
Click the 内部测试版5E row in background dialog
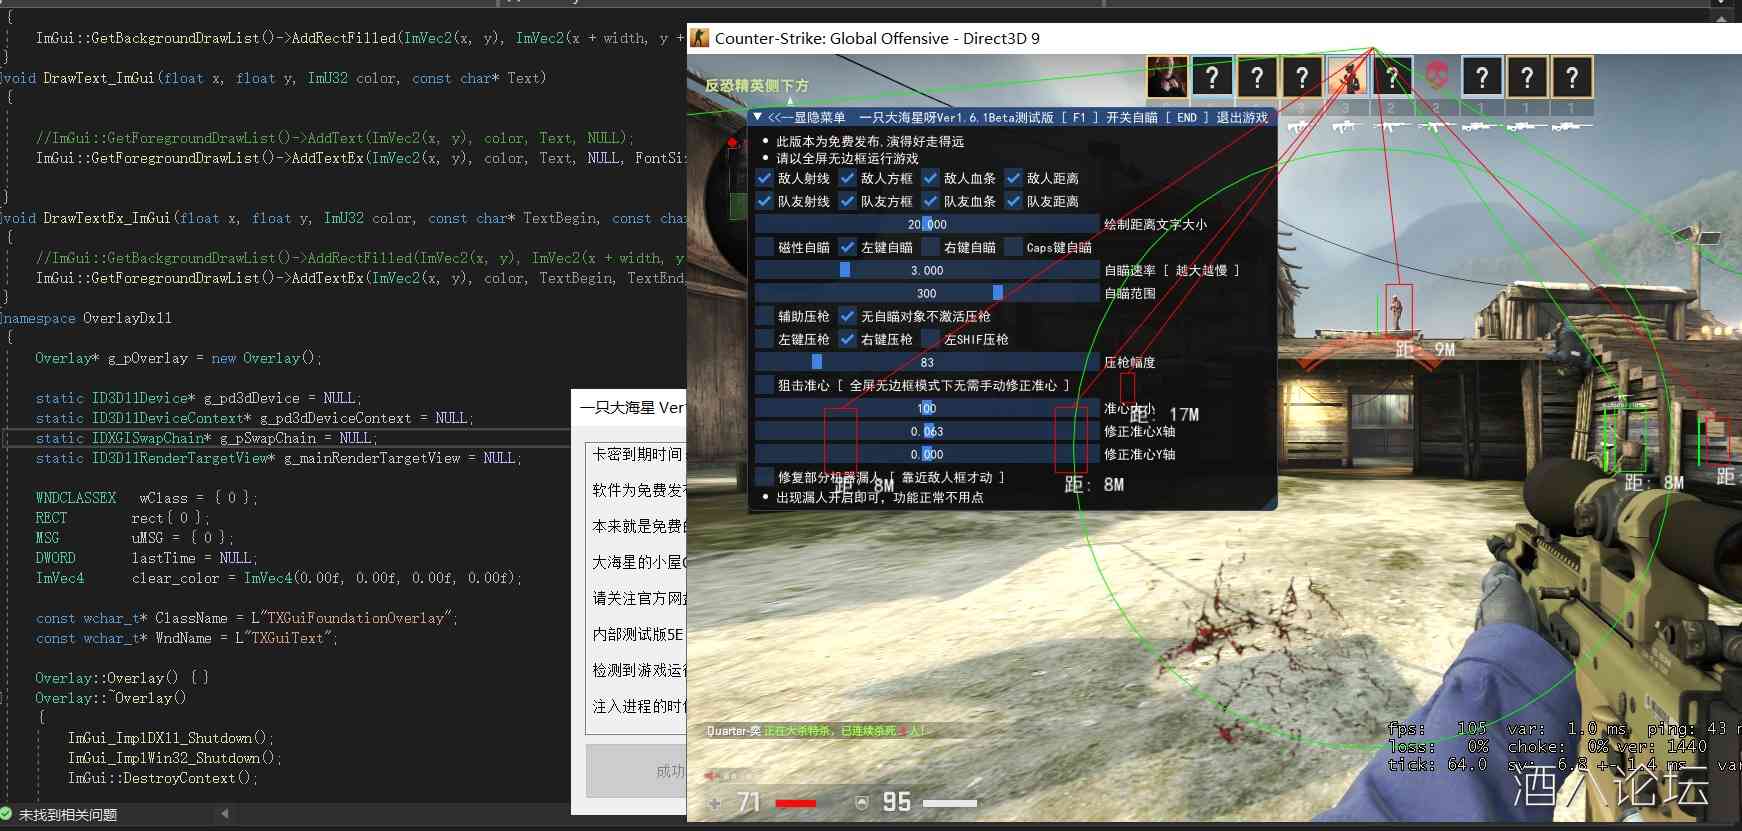click(636, 634)
